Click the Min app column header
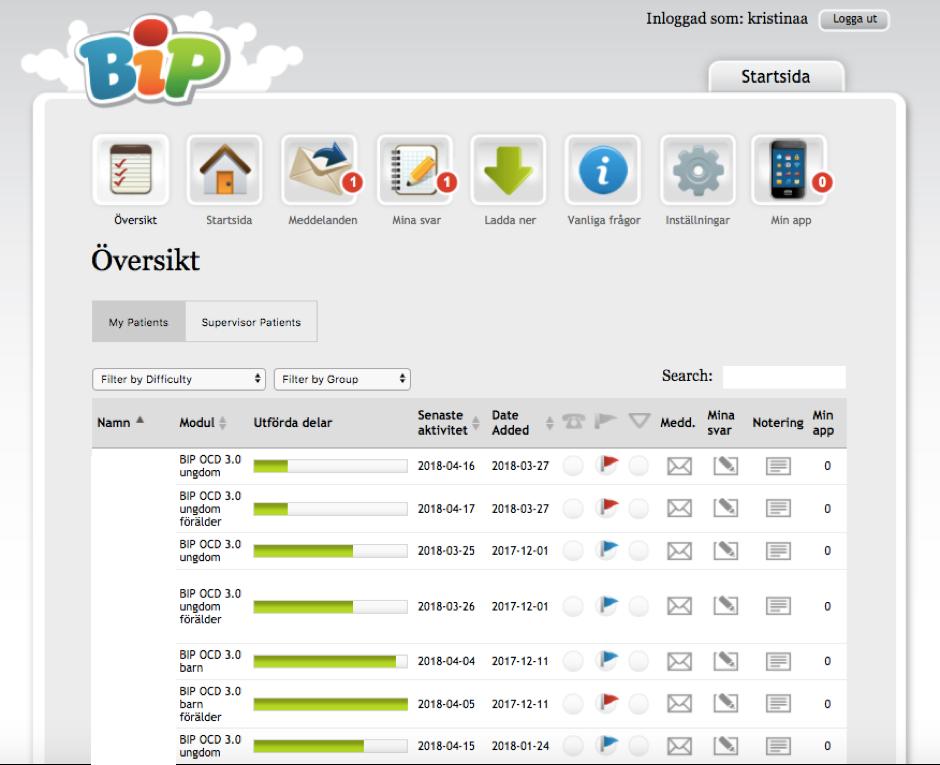This screenshot has height=765, width=940. [x=823, y=423]
